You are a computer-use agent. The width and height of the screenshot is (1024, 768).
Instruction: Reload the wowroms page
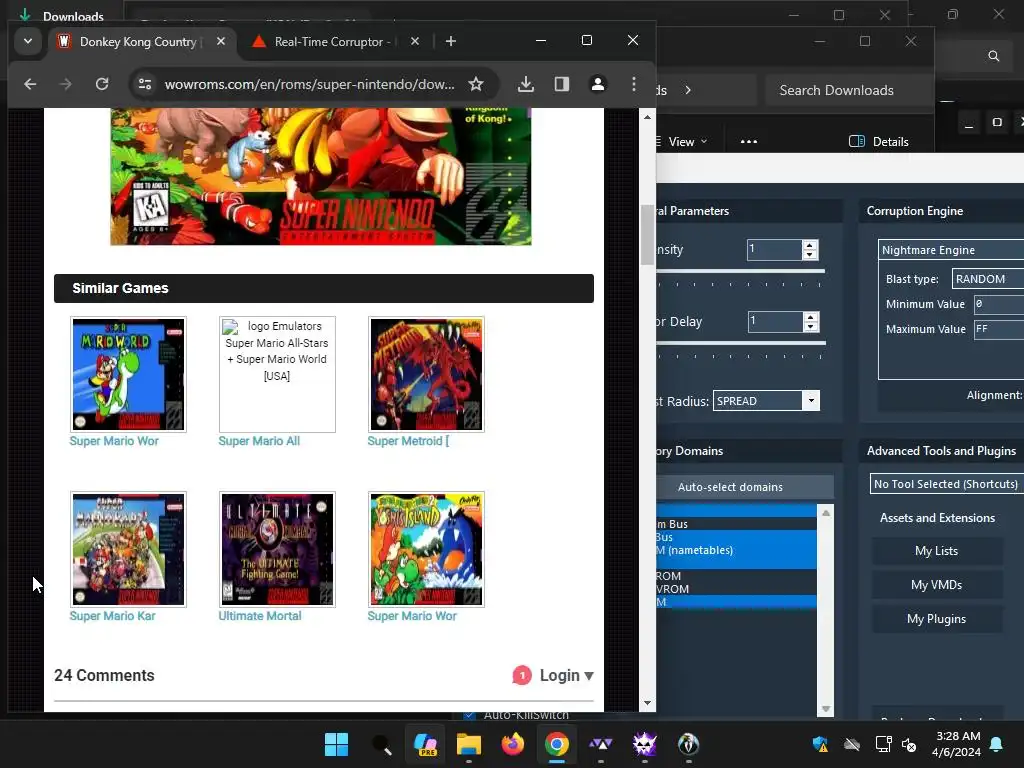click(102, 84)
